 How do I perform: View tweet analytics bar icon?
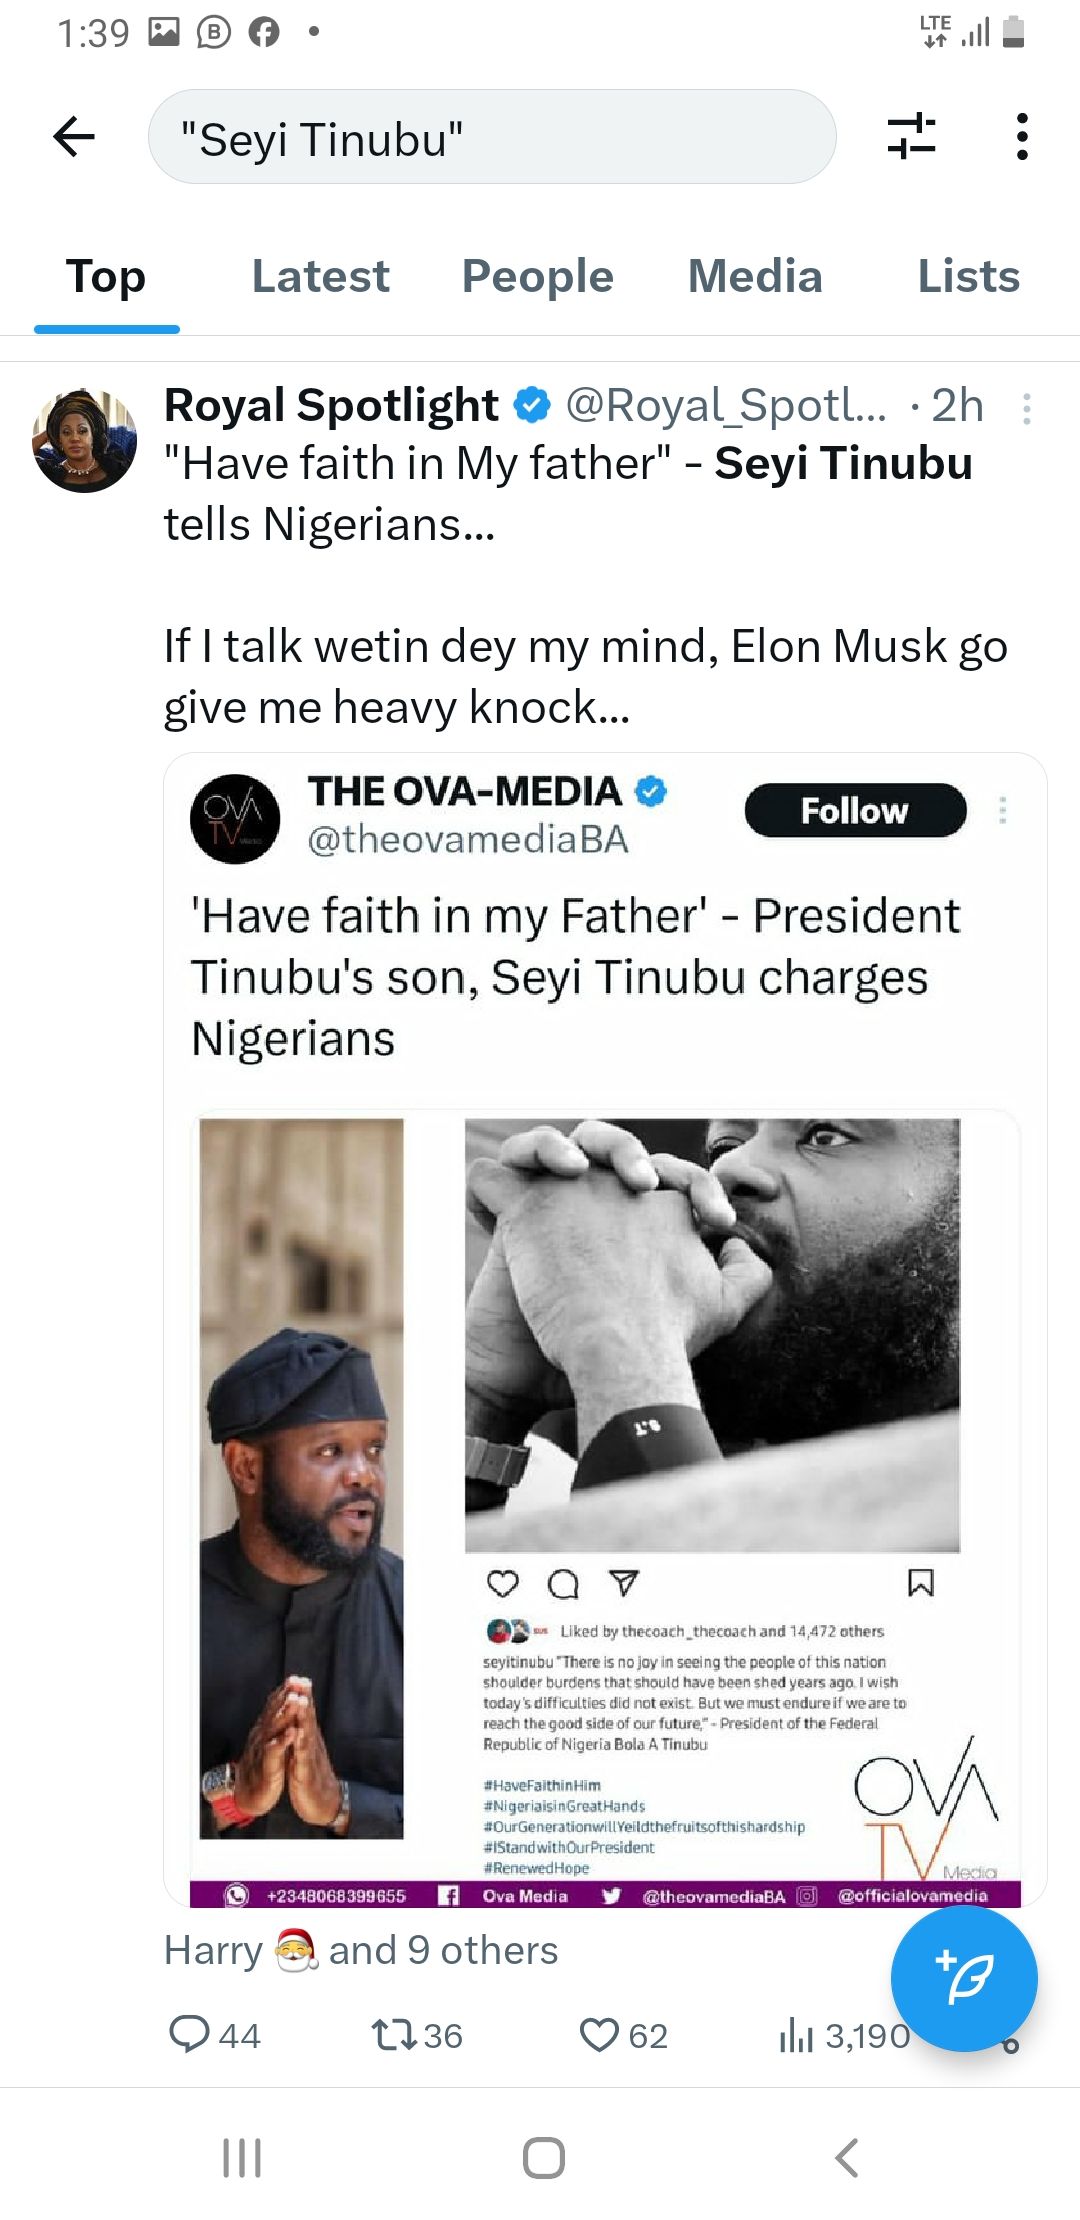click(x=796, y=2035)
